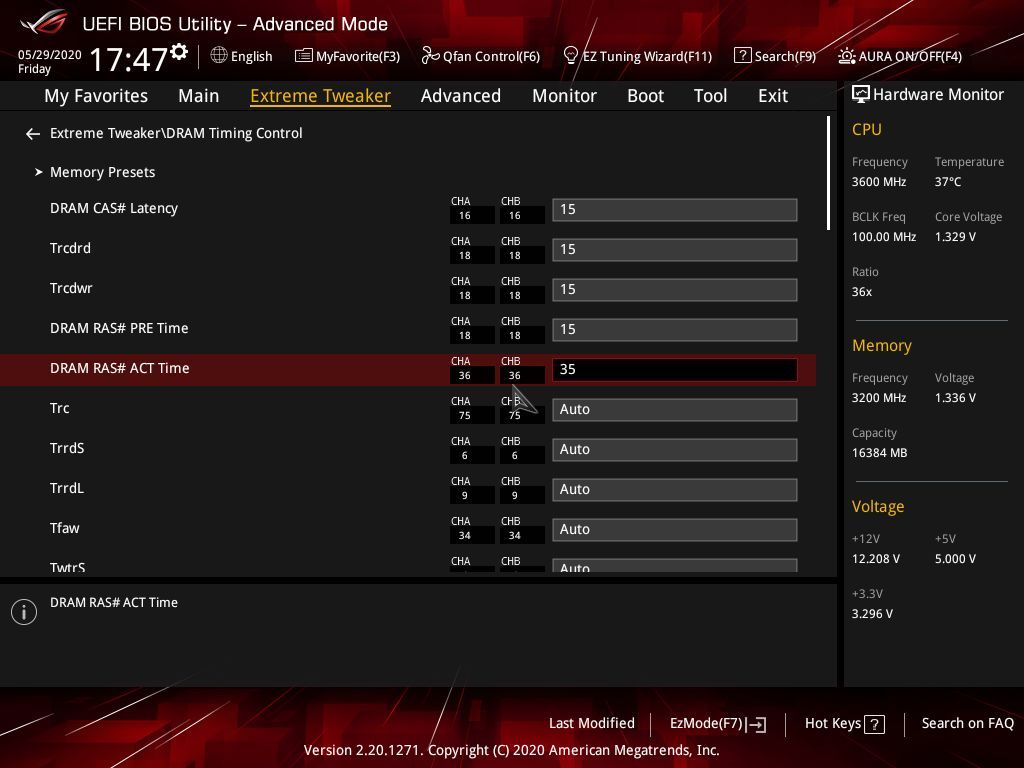Open the My Favorites tab
The image size is (1024, 768).
point(96,96)
